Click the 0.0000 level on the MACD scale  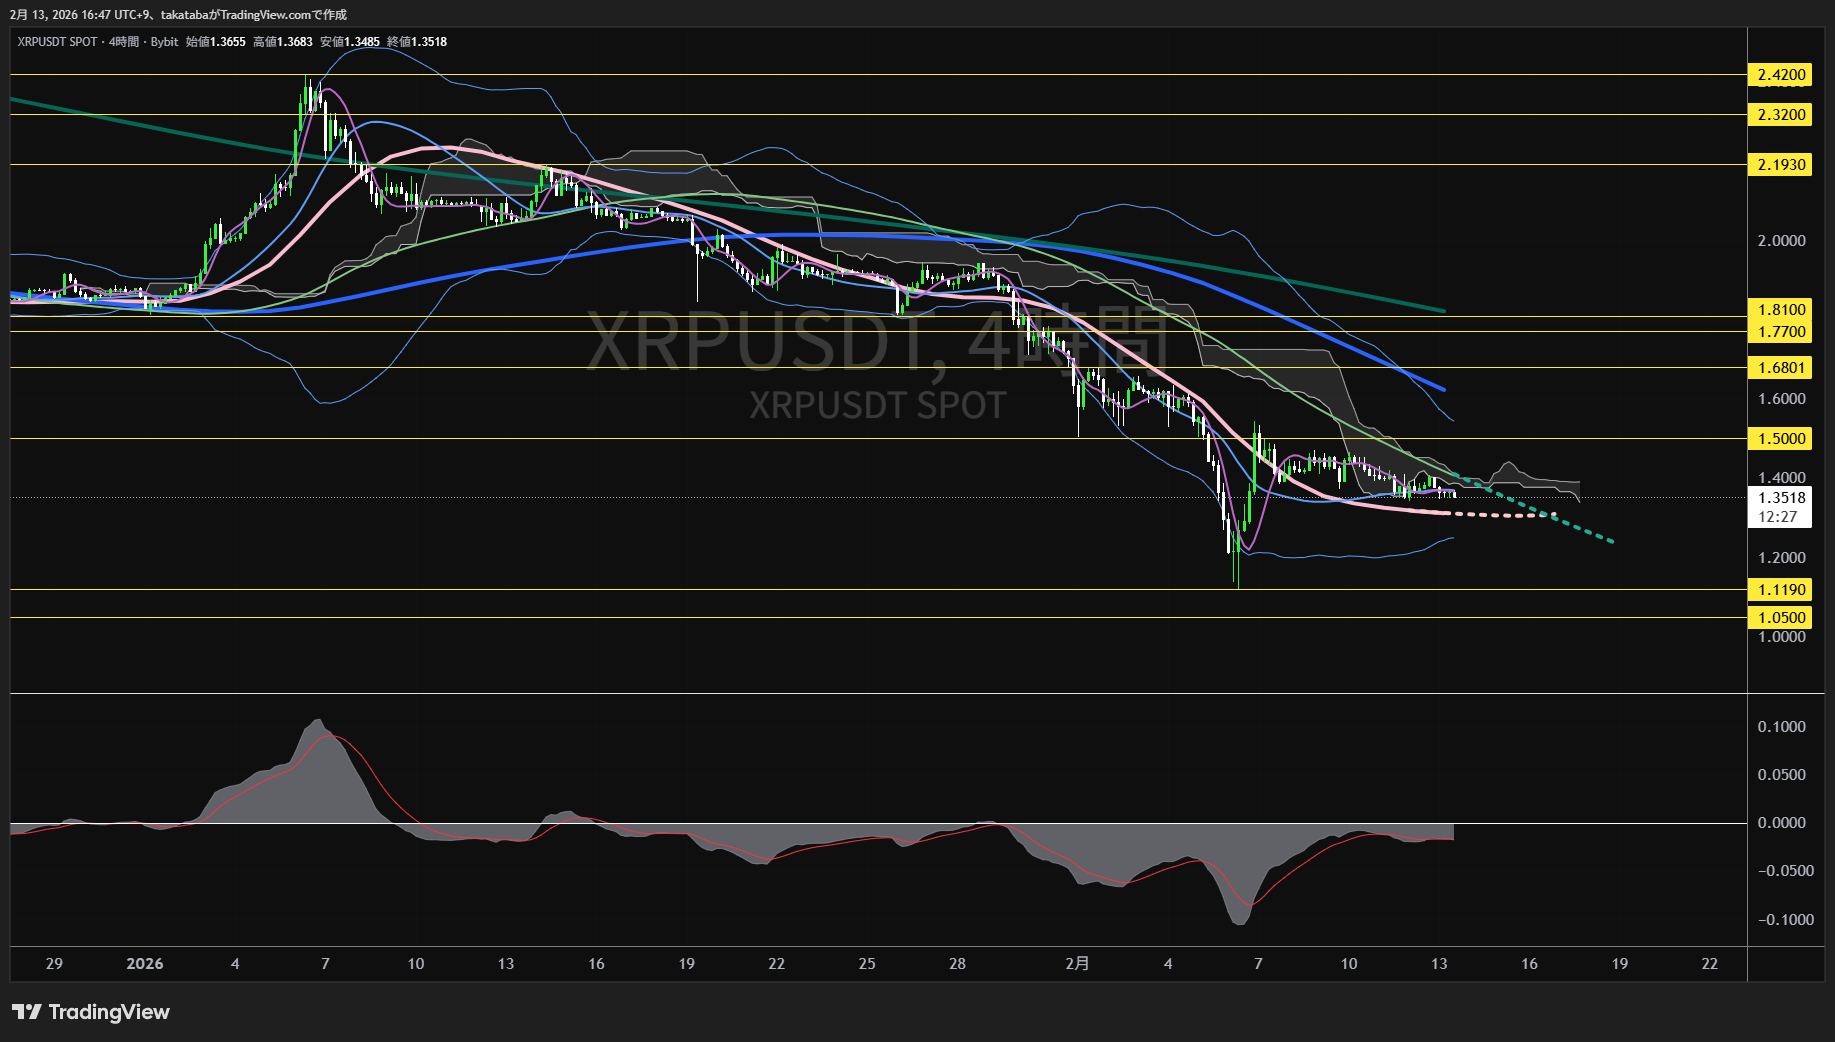pos(1781,823)
